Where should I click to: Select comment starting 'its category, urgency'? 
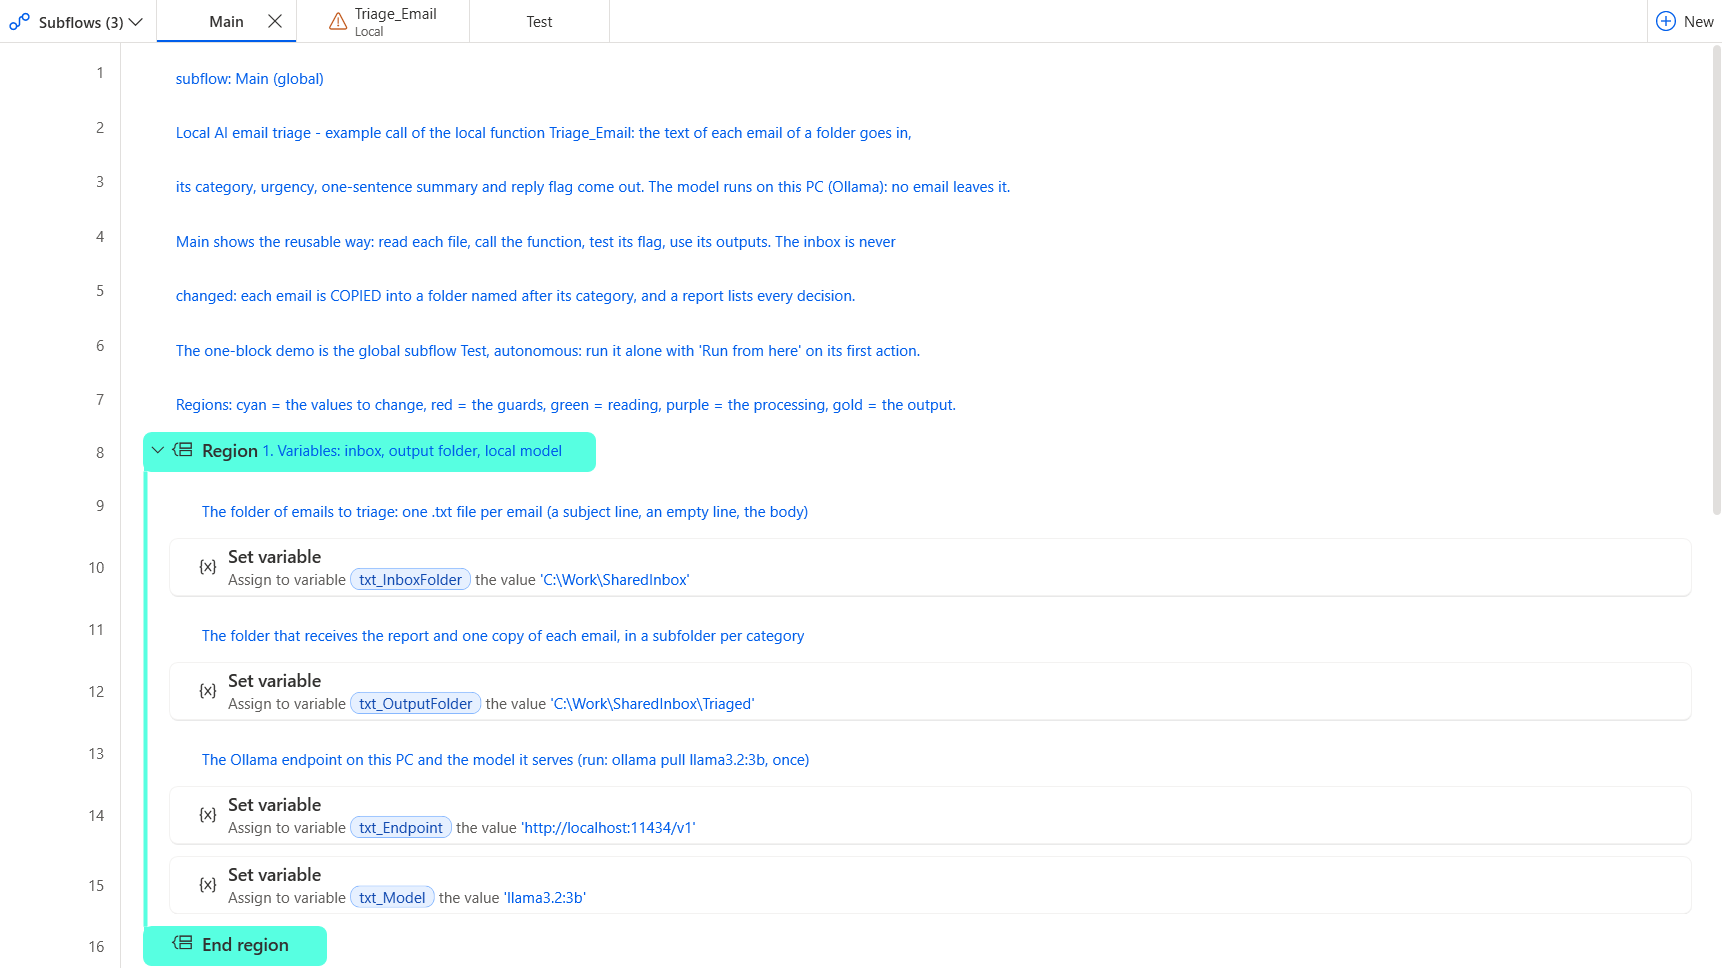tap(593, 187)
